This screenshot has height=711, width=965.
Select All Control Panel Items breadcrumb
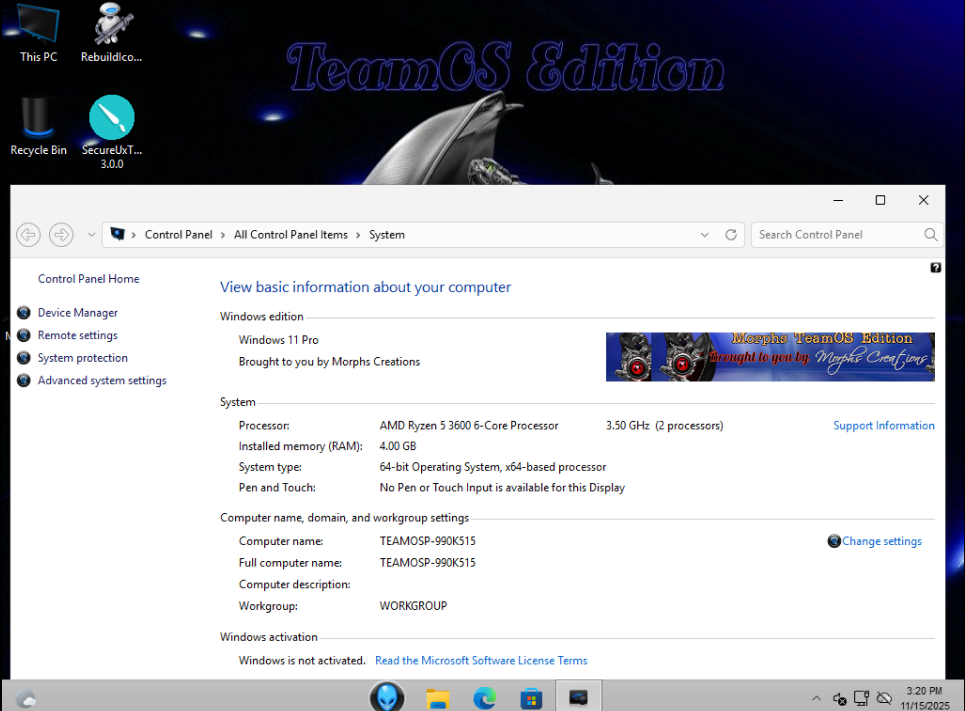pyautogui.click(x=290, y=235)
